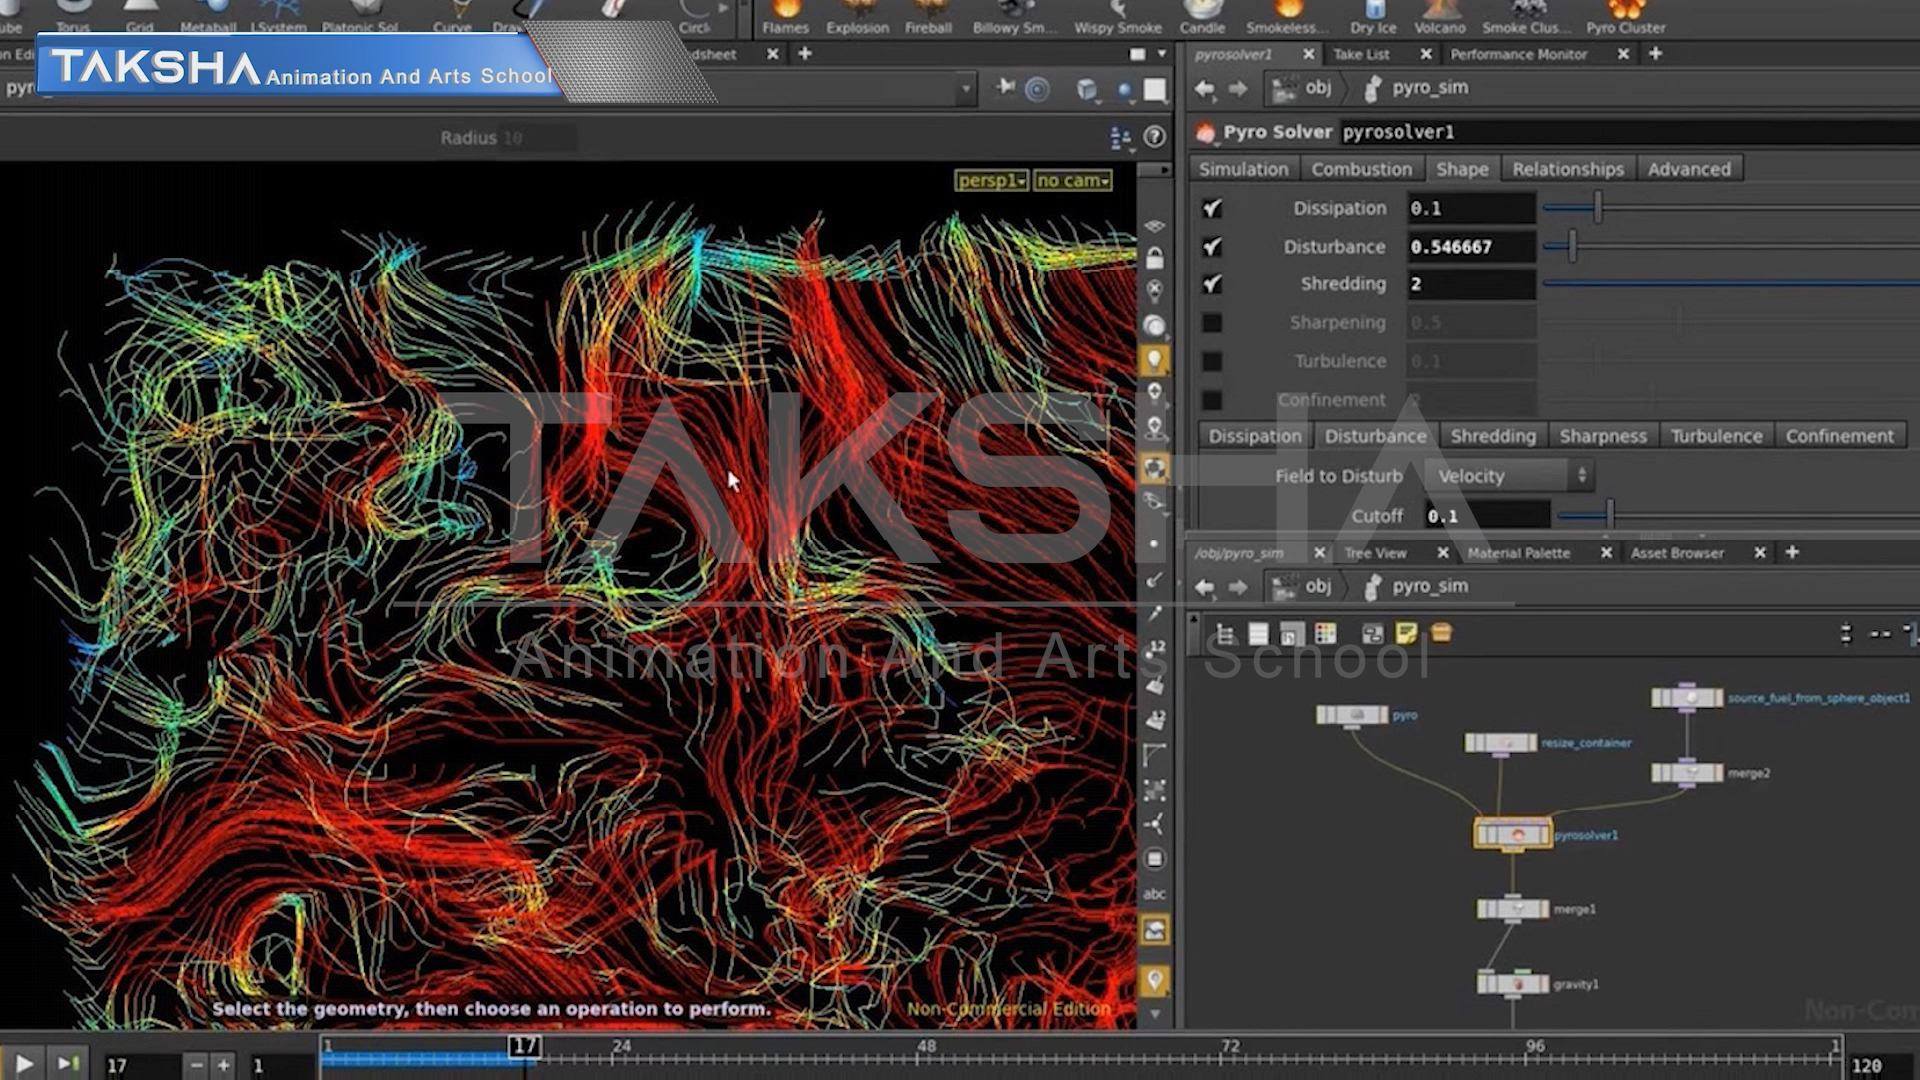
Task: Open the Sharpness sub-tab
Action: click(1603, 436)
